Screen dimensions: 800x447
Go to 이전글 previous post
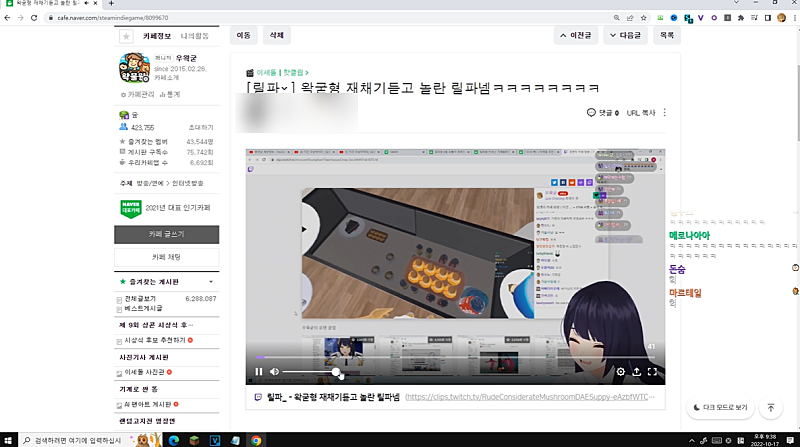pos(576,35)
